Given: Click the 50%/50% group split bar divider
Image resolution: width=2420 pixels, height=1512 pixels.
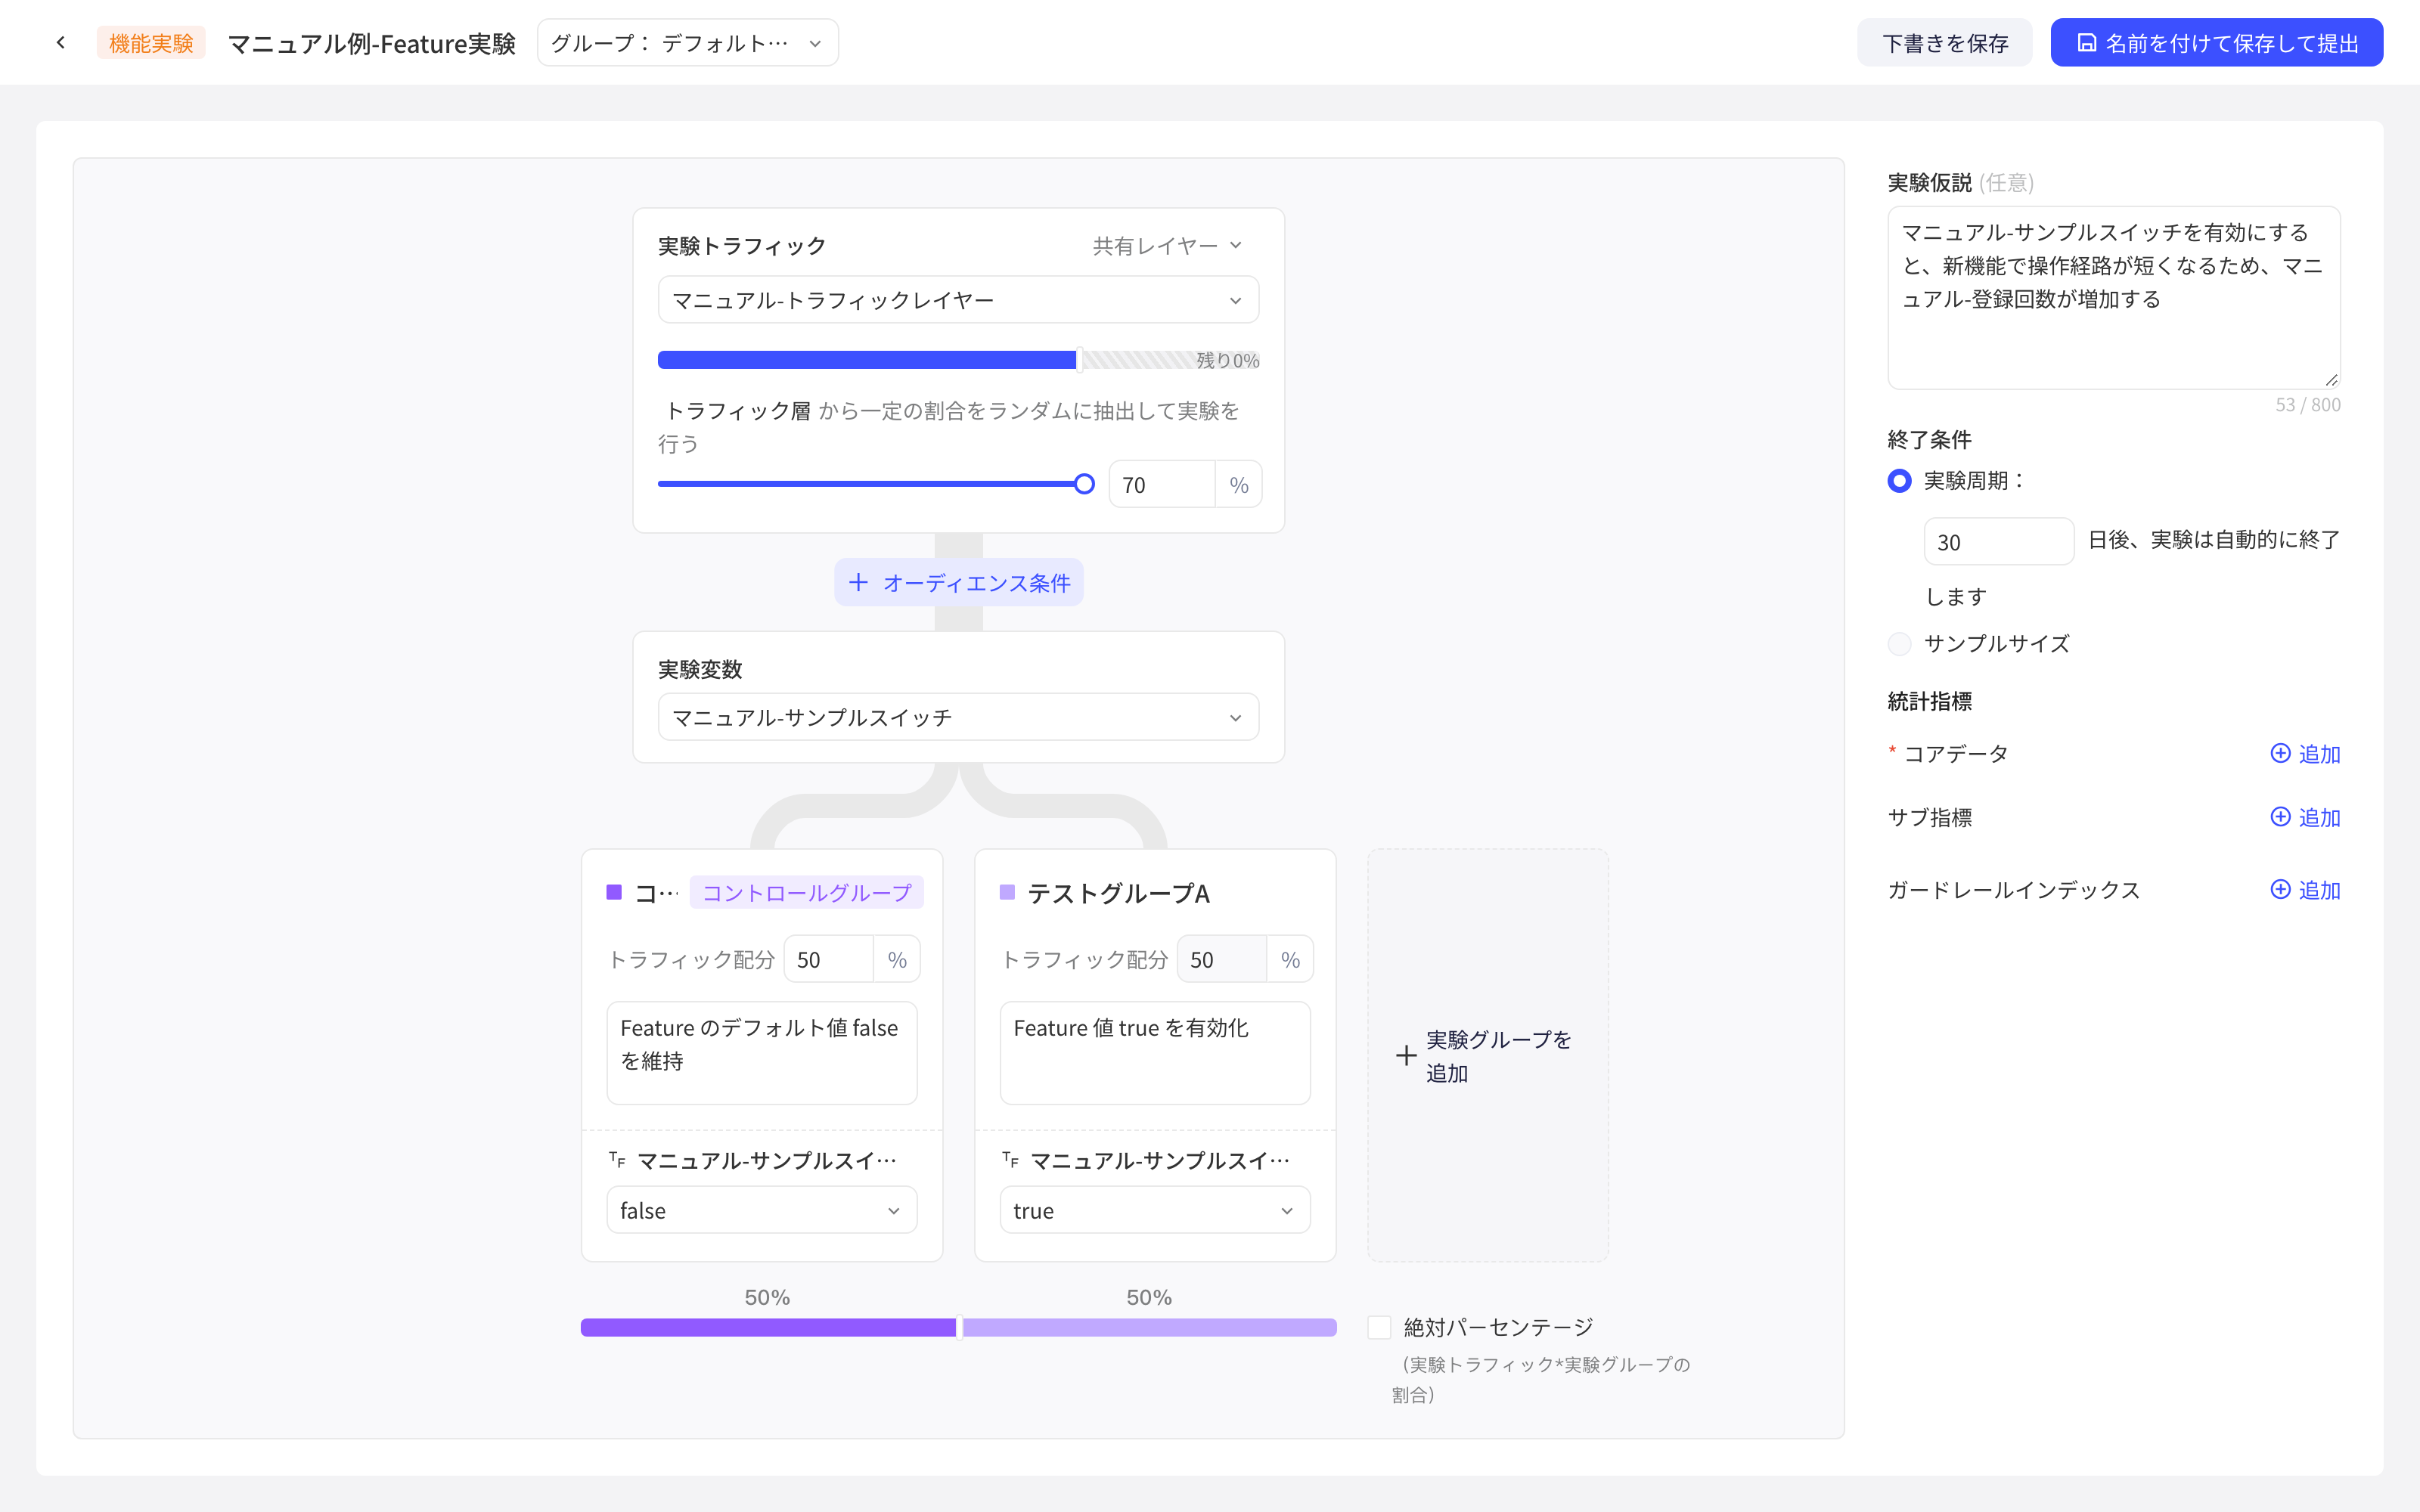Looking at the screenshot, I should pos(958,1327).
